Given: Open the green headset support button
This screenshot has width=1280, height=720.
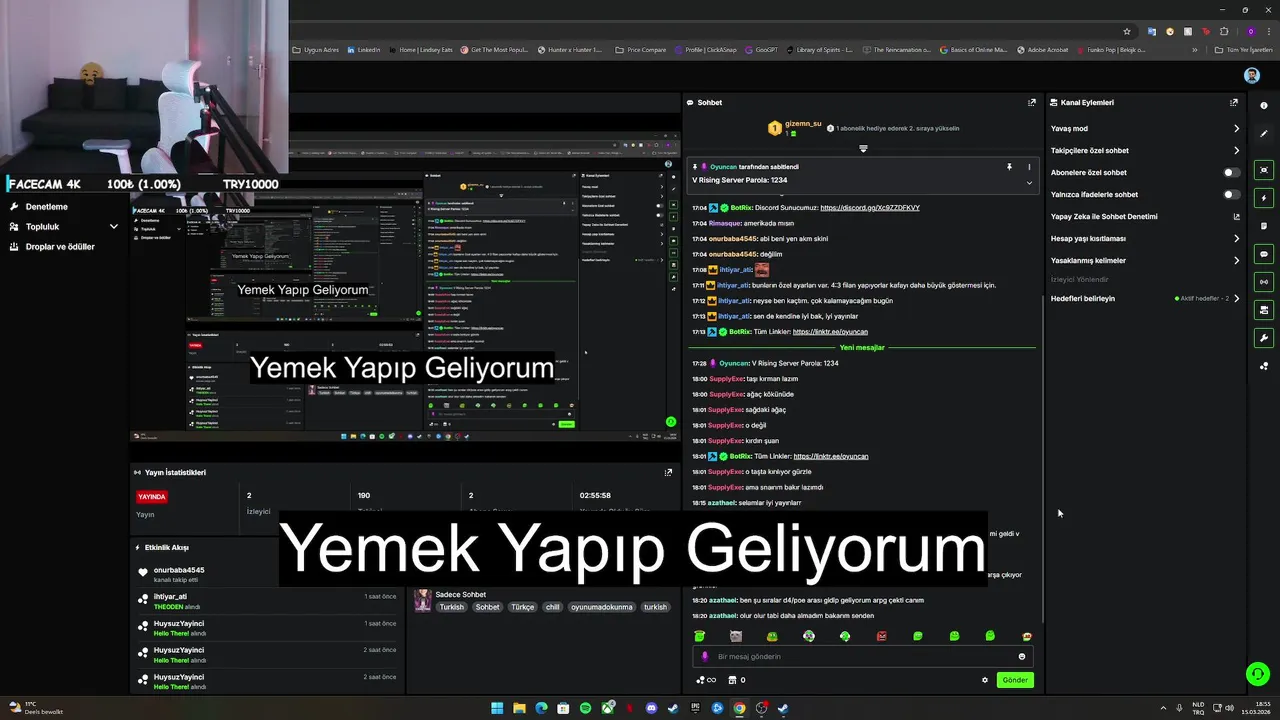Looking at the screenshot, I should pyautogui.click(x=1258, y=674).
